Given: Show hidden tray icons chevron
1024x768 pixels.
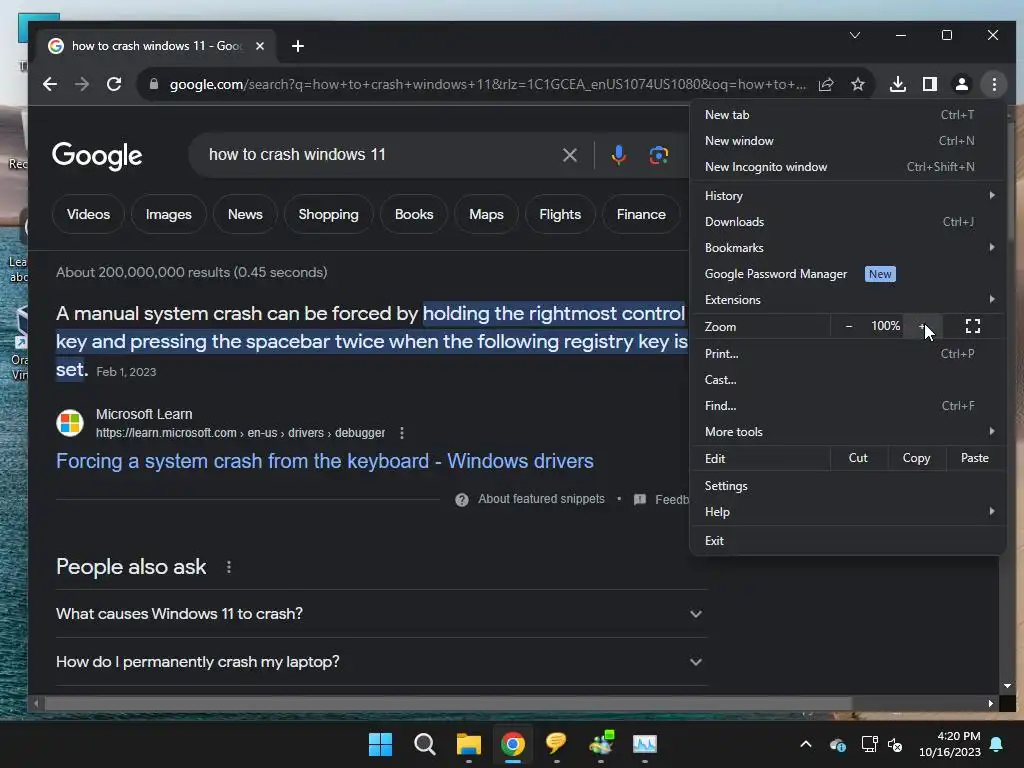Looking at the screenshot, I should [806, 744].
